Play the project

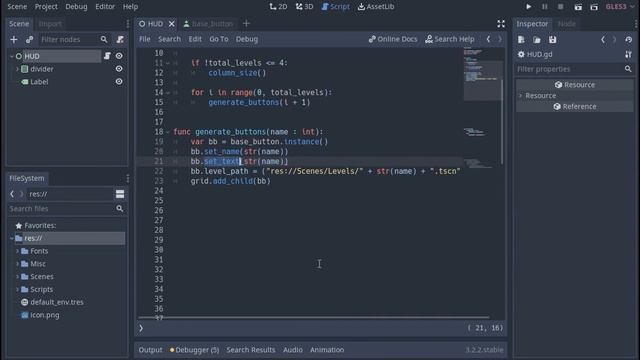click(x=529, y=7)
